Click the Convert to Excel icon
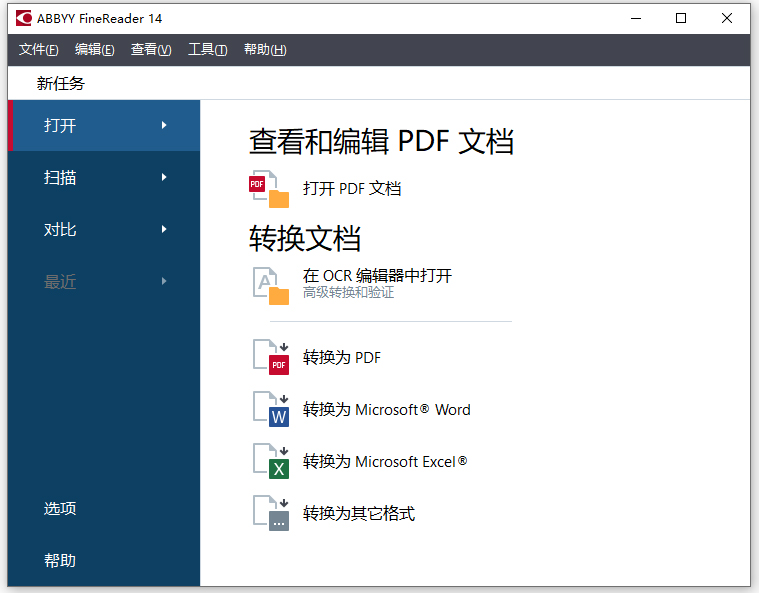Viewport: 759px width, 593px height. click(271, 461)
